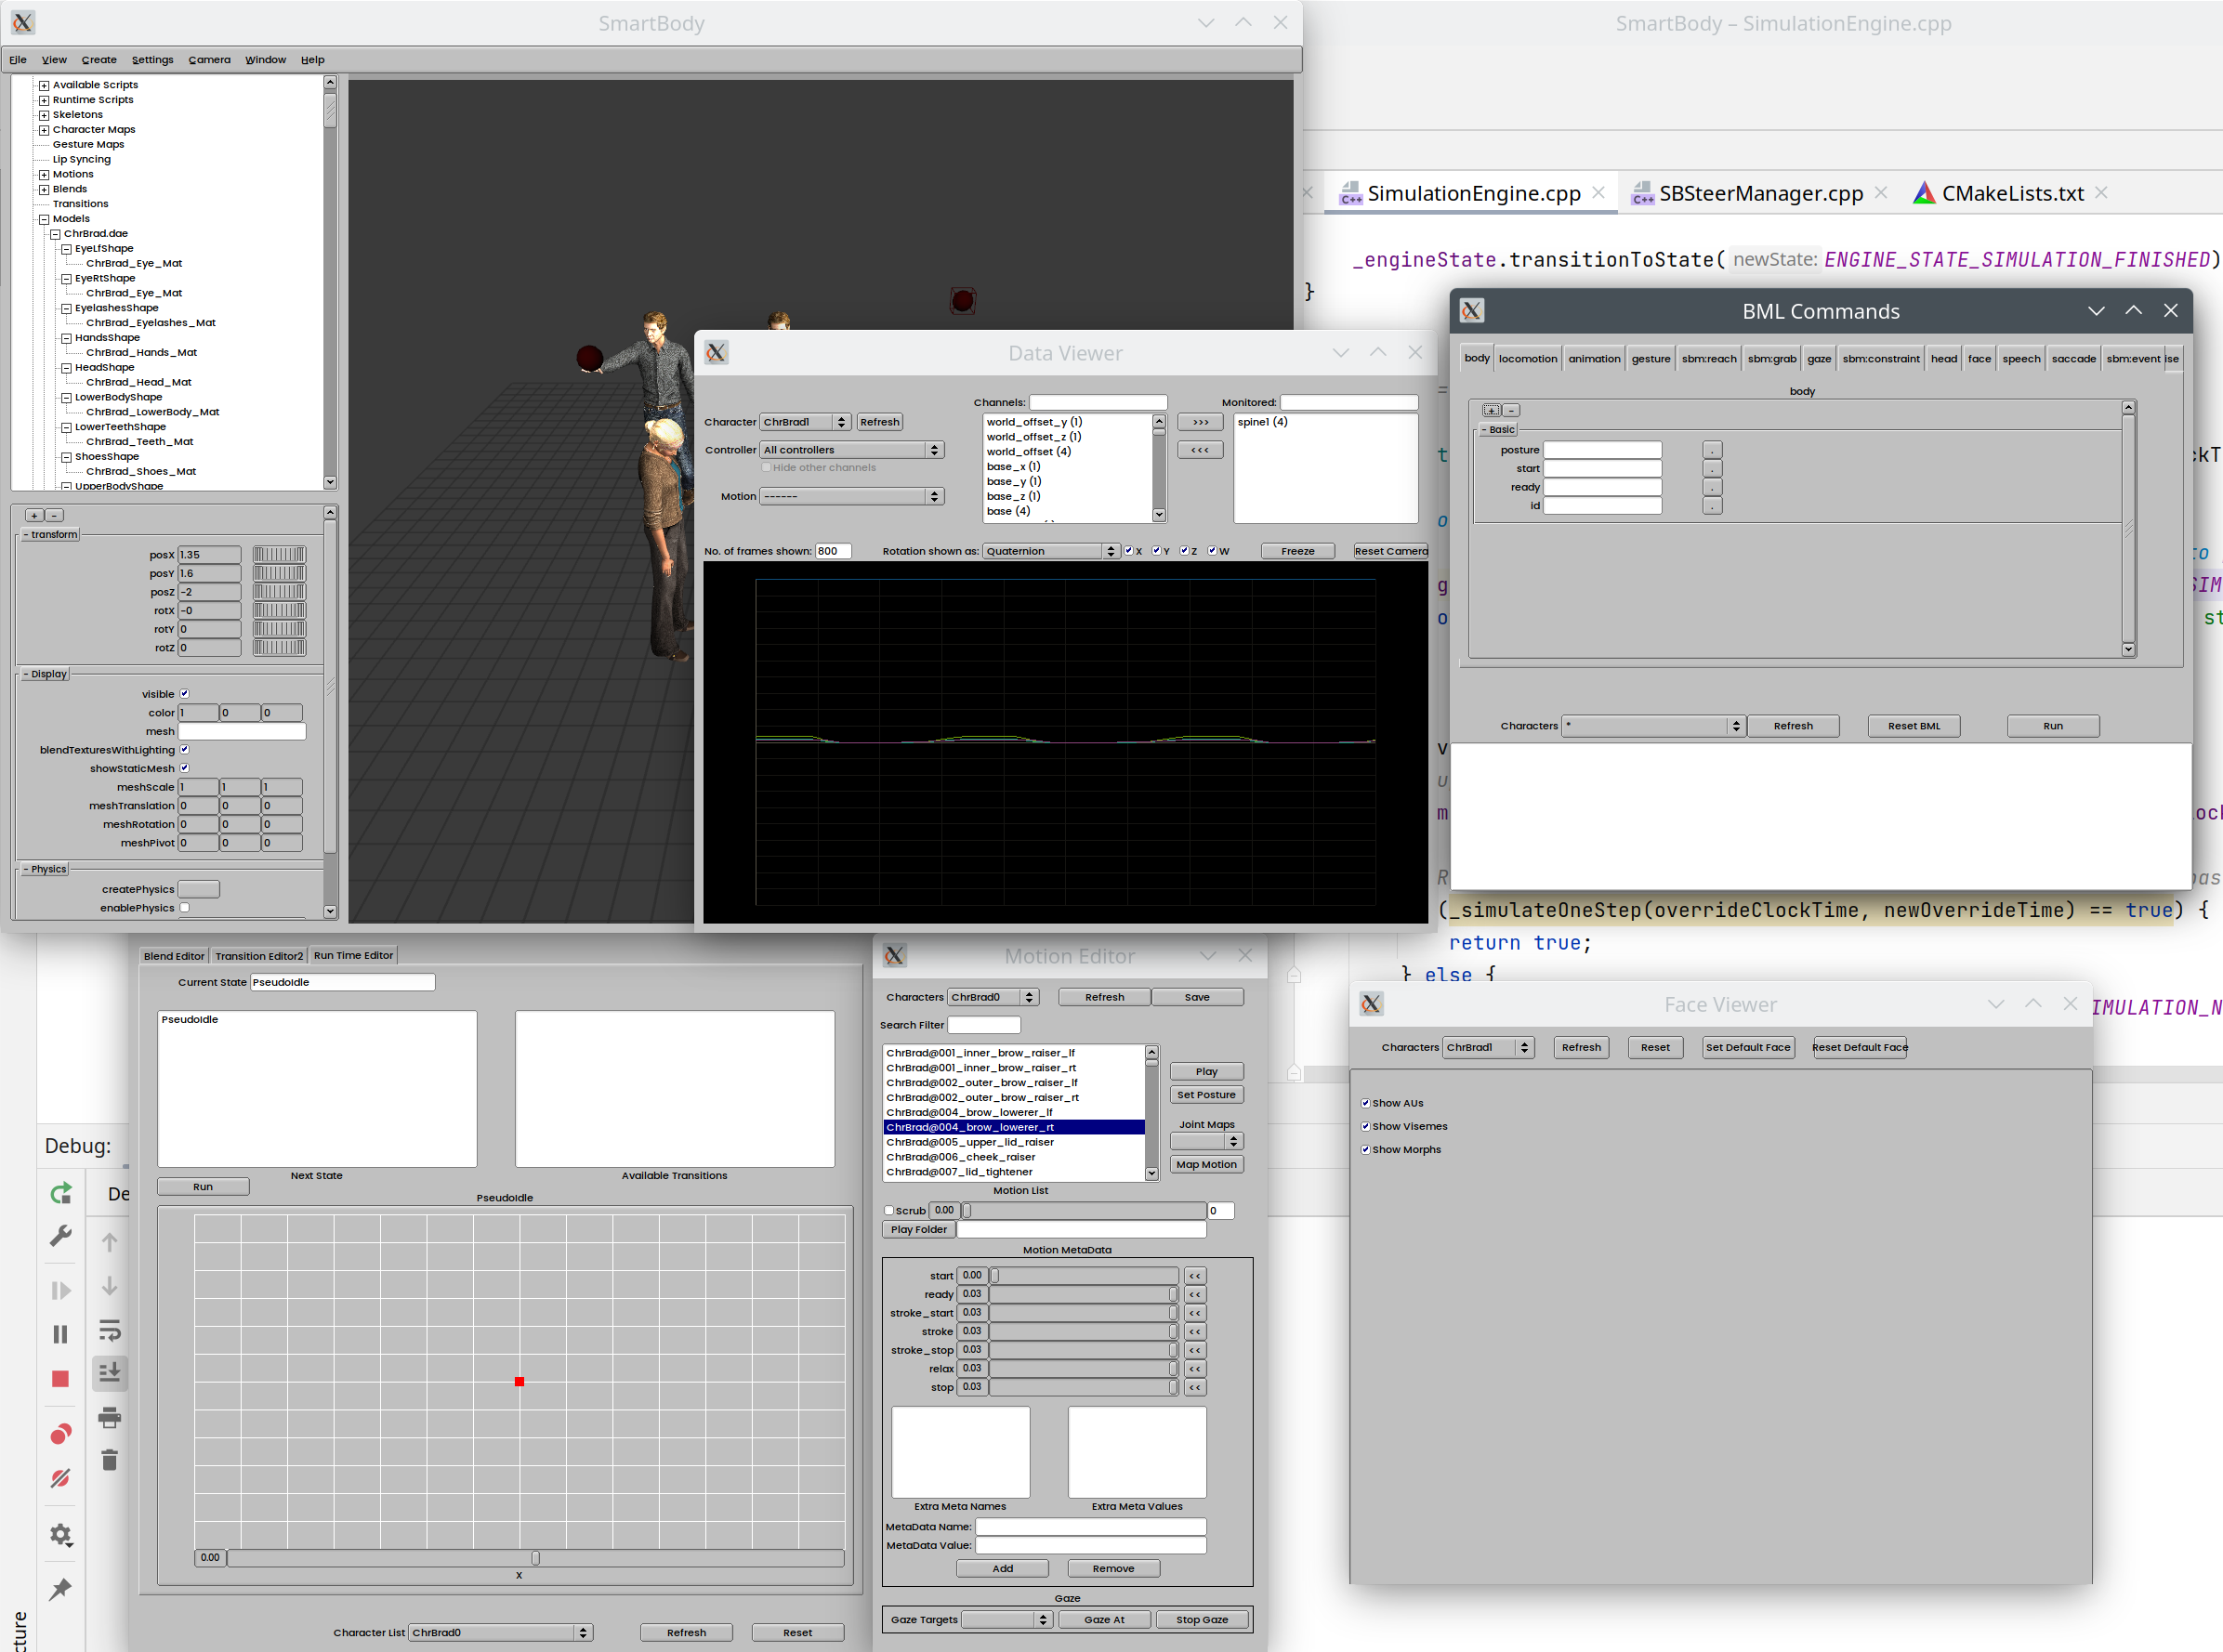Pause the program in the debug toolbar
The width and height of the screenshot is (2223, 1652).
tap(60, 1334)
